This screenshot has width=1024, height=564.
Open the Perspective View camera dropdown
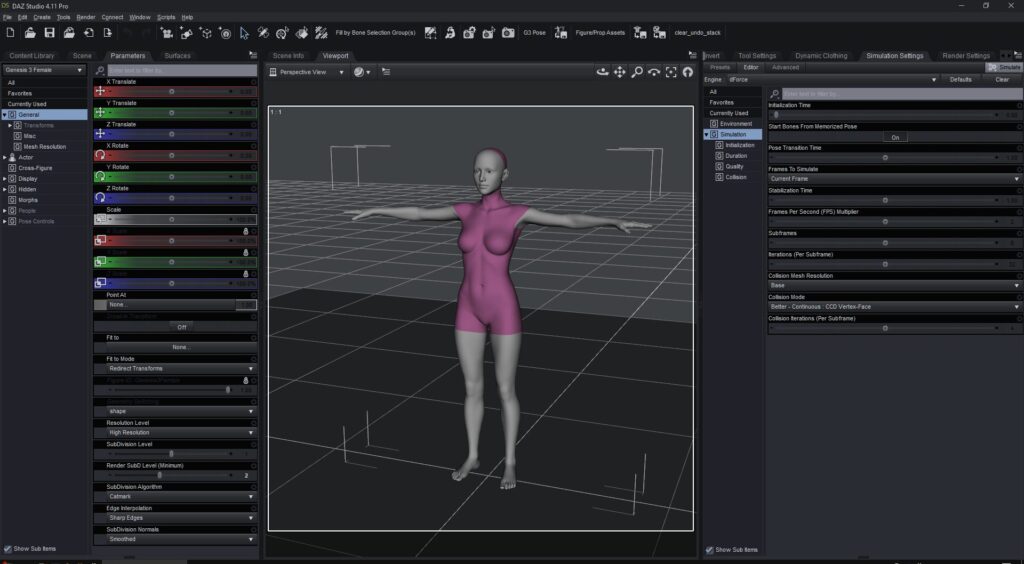310,72
